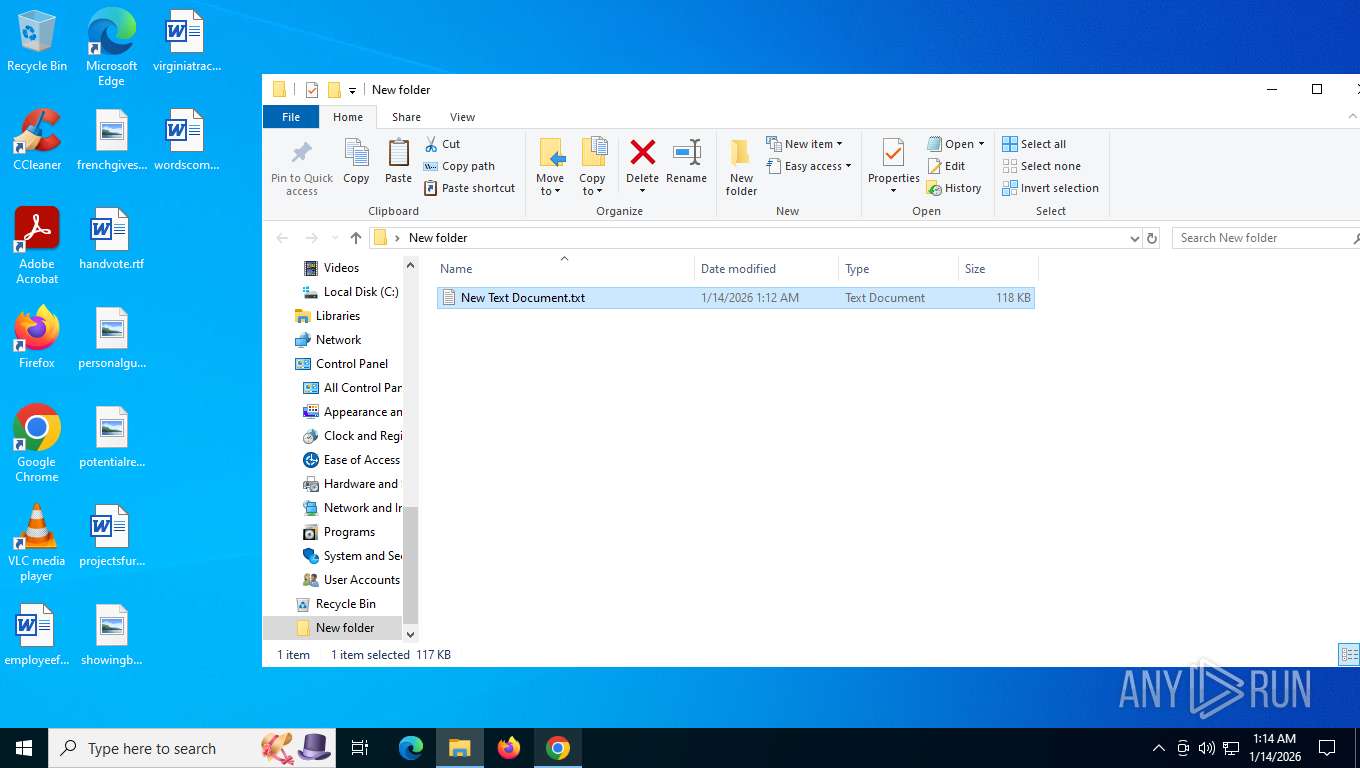Select Recycle Bin in the navigation pane
Viewport: 1360px width, 768px height.
pos(345,604)
